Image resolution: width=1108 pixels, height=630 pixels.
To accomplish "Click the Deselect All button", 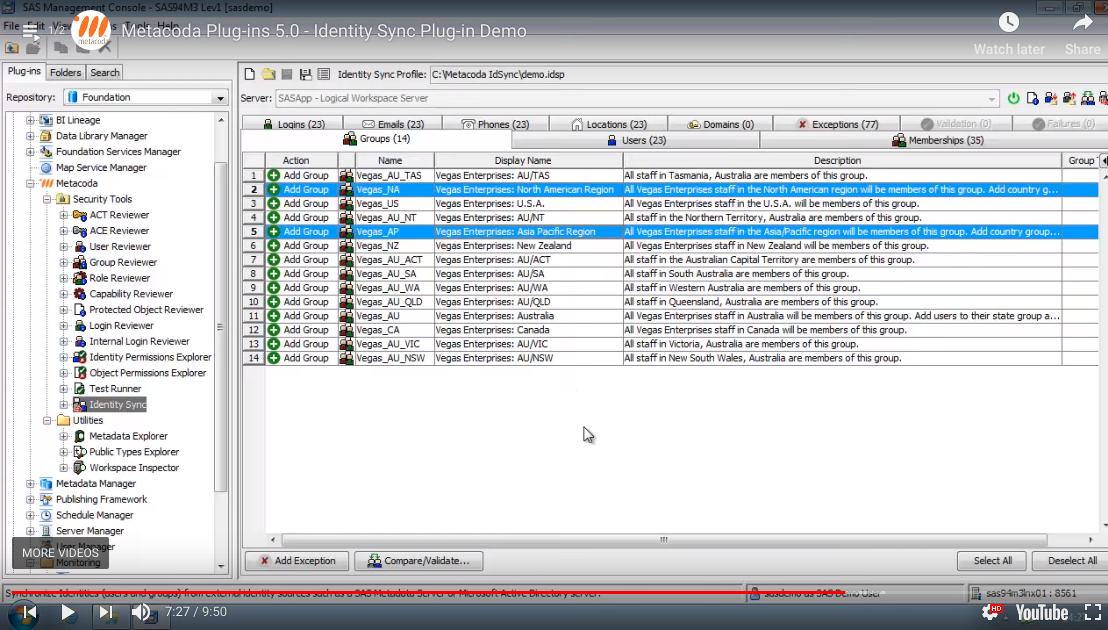I will (1071, 561).
